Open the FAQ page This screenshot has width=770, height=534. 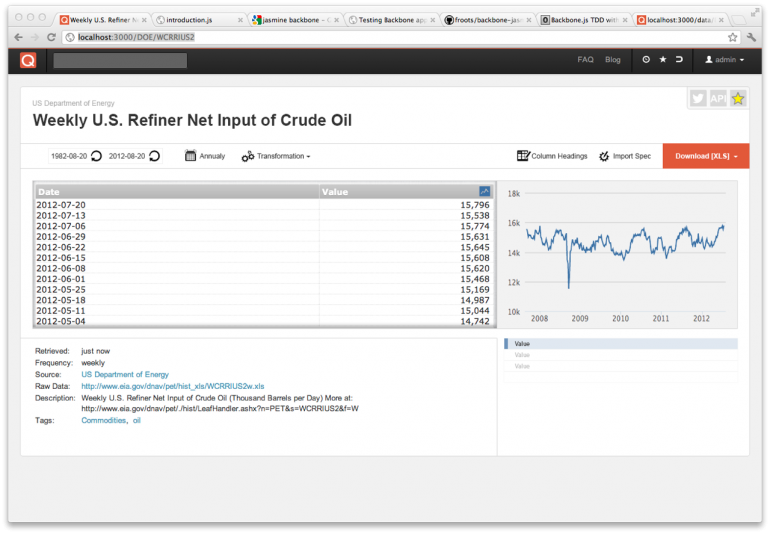[x=585, y=59]
